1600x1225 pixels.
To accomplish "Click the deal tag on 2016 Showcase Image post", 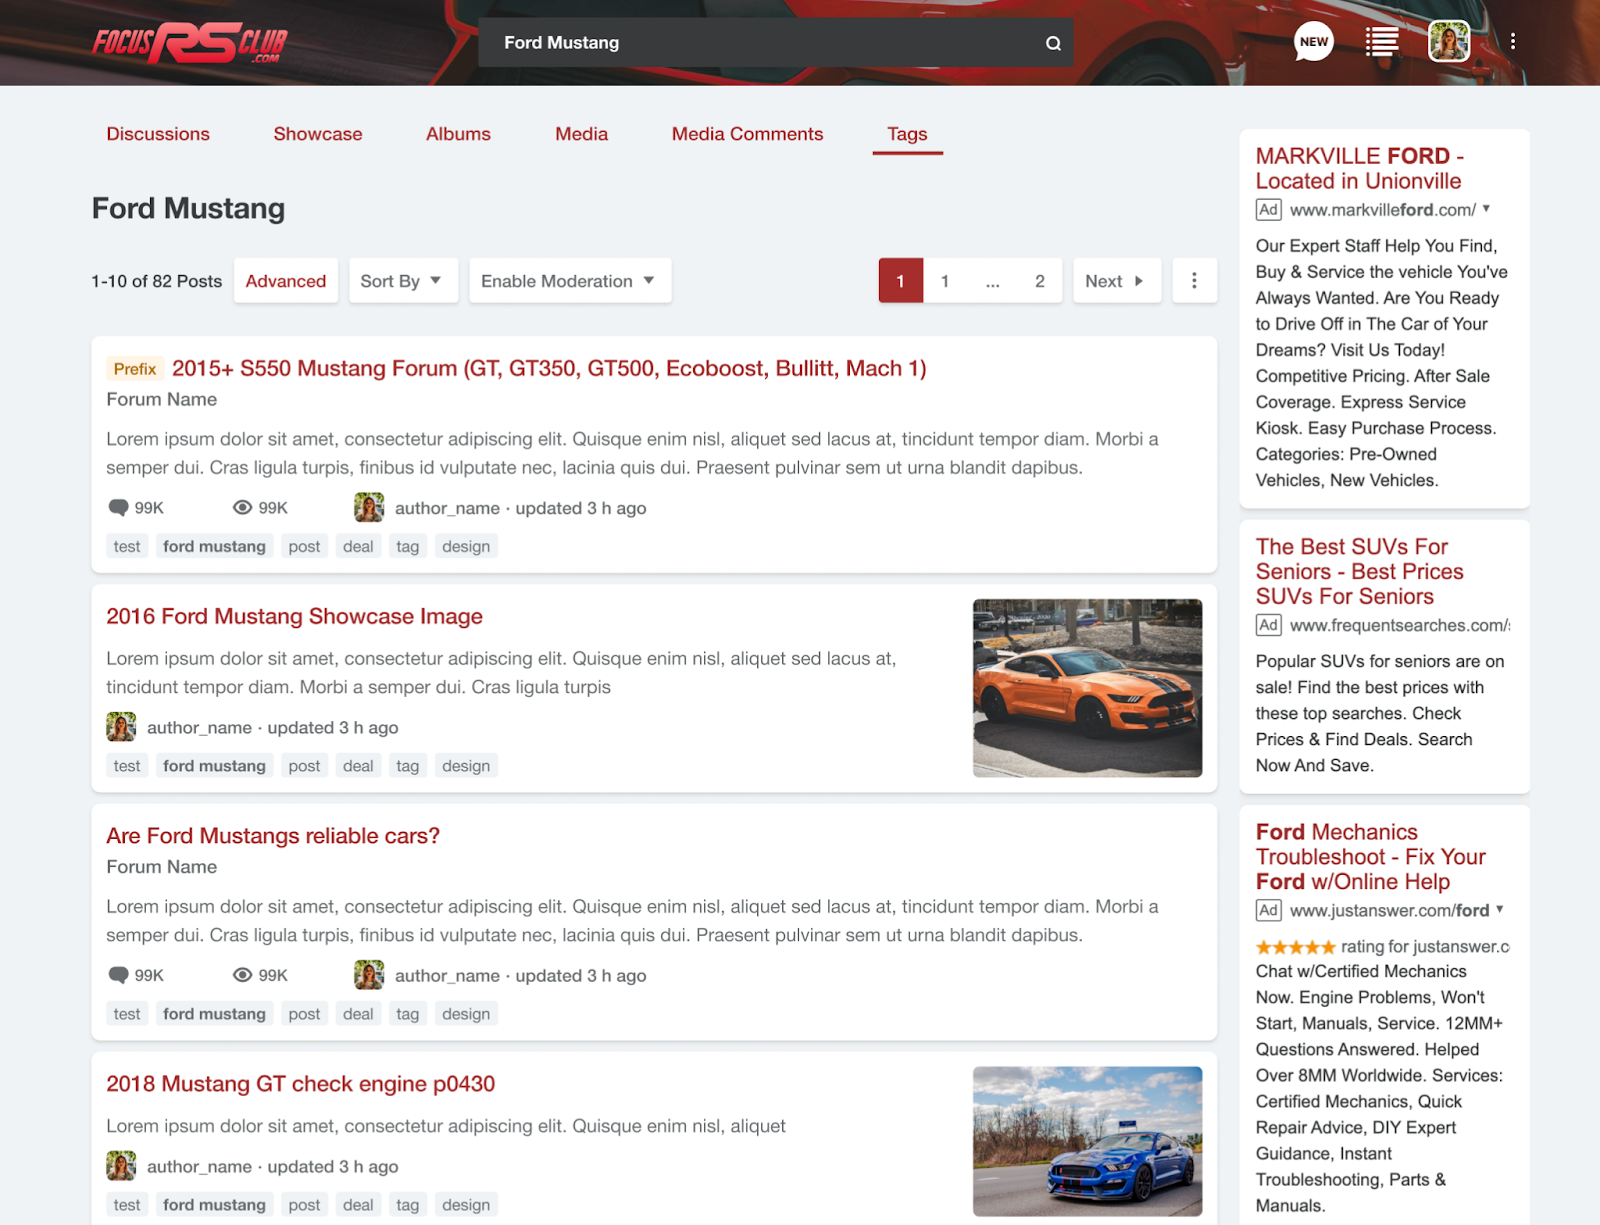I will coord(358,766).
